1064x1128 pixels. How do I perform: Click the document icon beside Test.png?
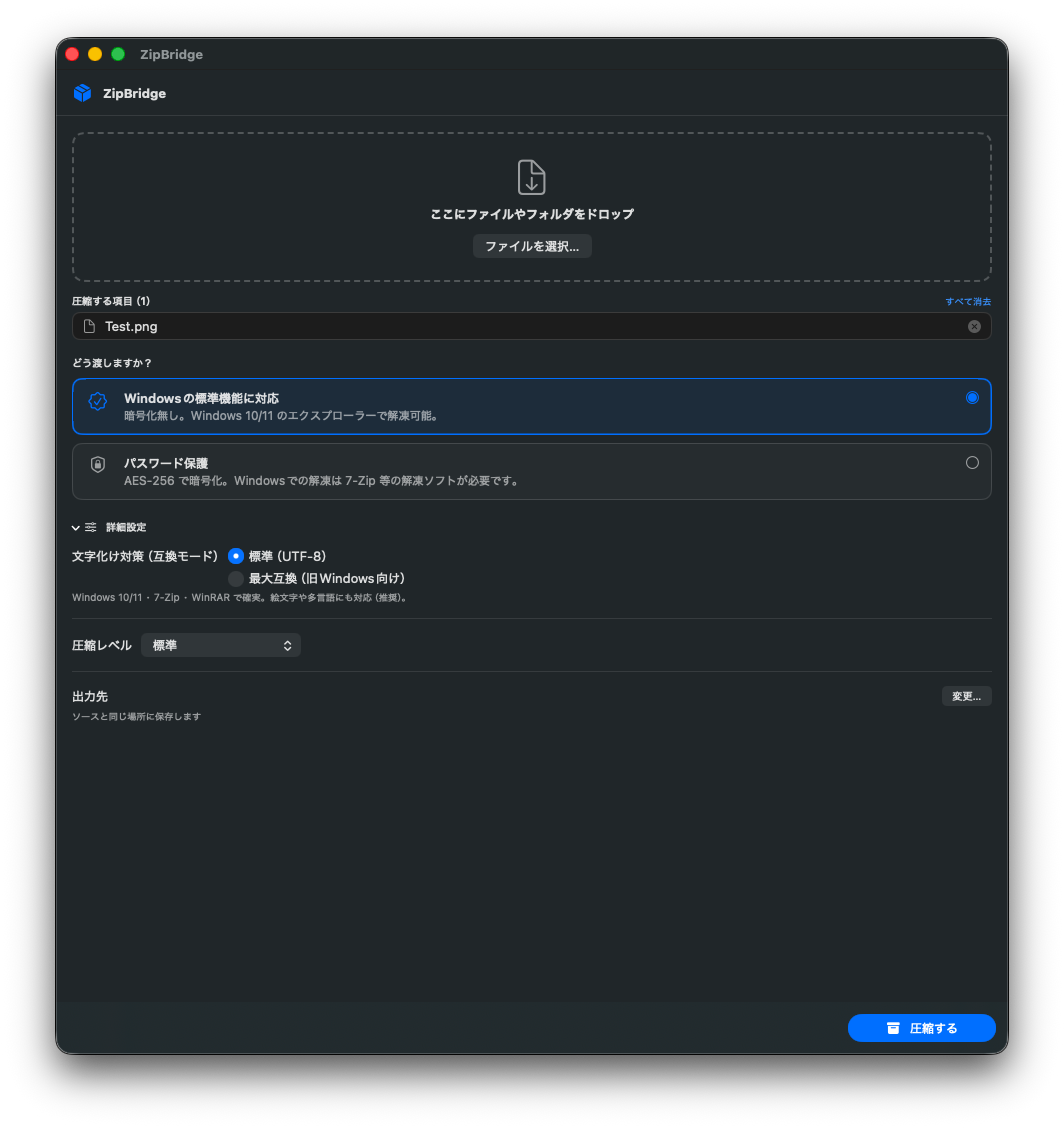coord(89,327)
